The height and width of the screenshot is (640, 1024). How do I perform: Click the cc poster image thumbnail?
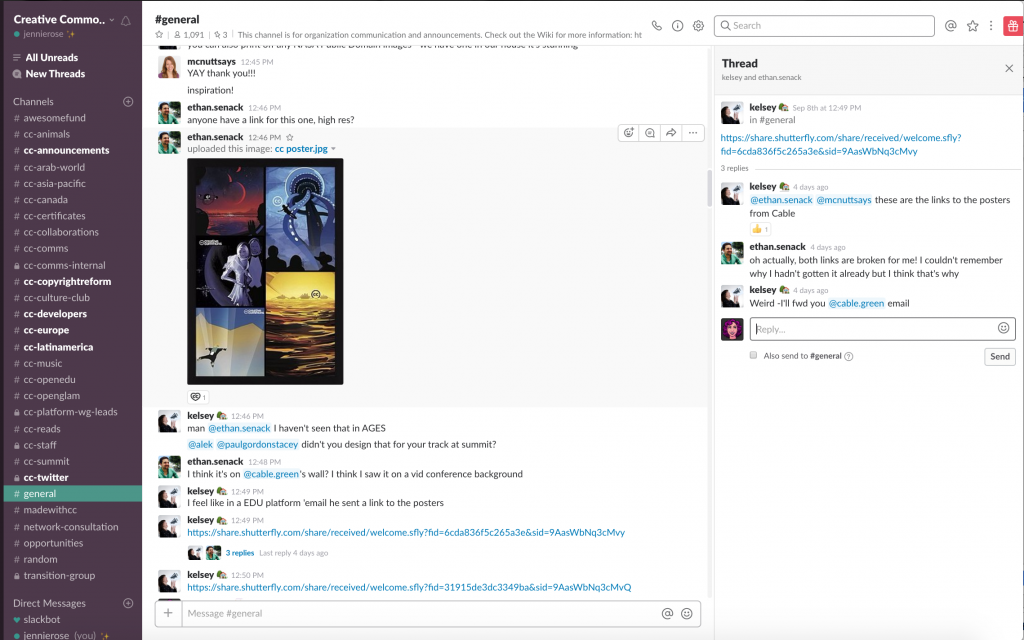(265, 271)
